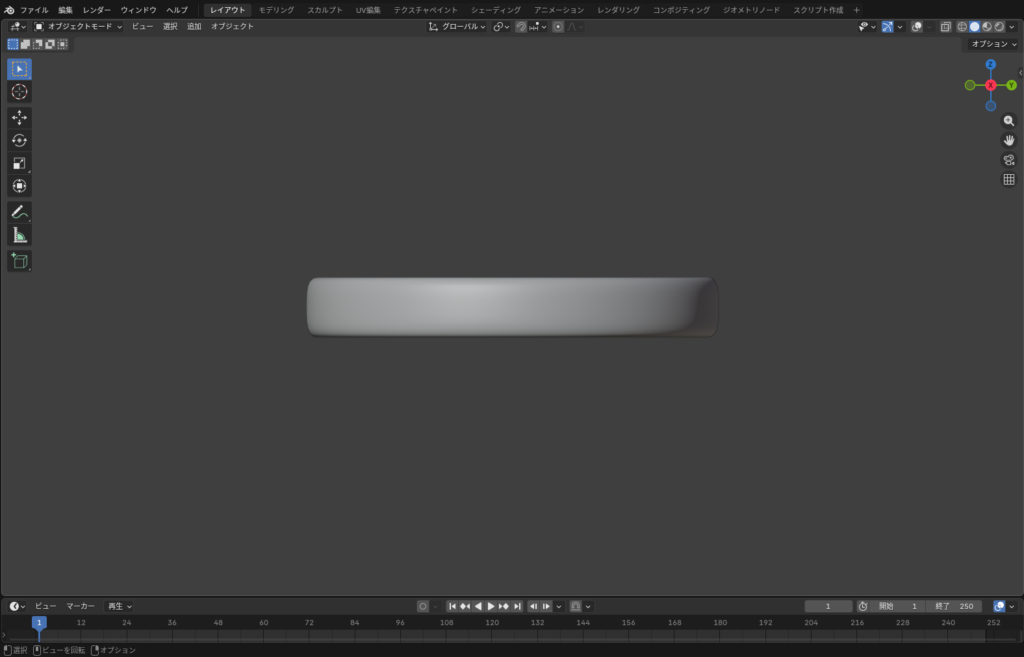The height and width of the screenshot is (657, 1024).
Task: Open the オプション dropdown
Action: tap(993, 44)
